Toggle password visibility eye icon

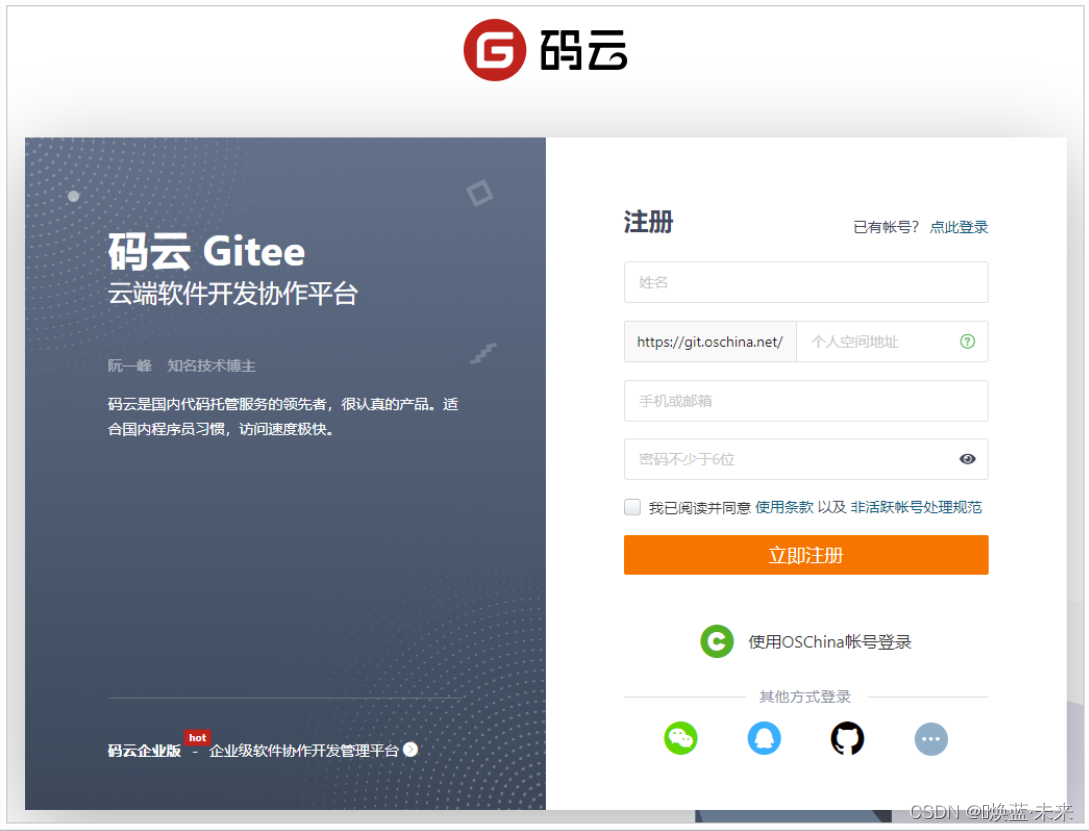[x=967, y=459]
